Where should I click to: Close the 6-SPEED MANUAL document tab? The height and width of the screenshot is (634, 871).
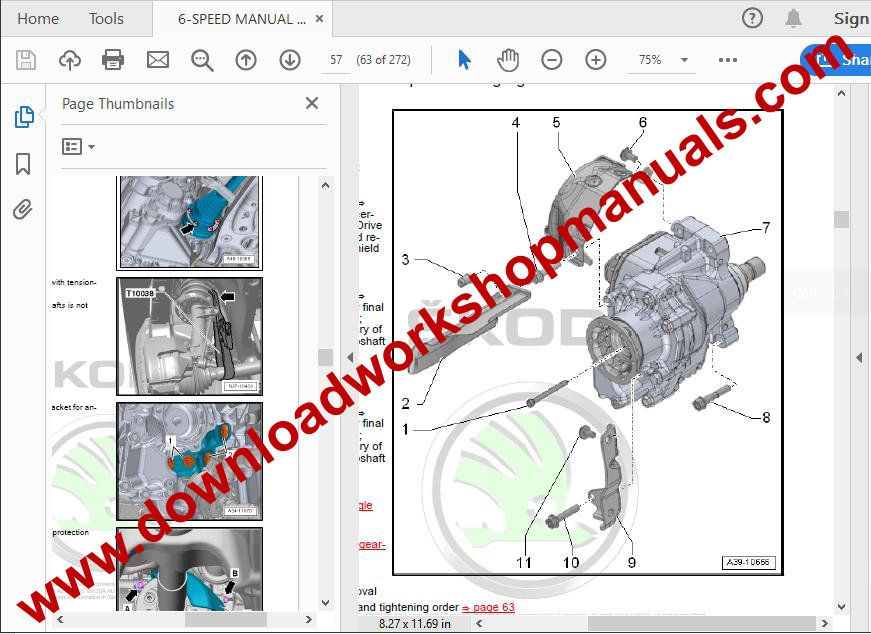[x=319, y=19]
